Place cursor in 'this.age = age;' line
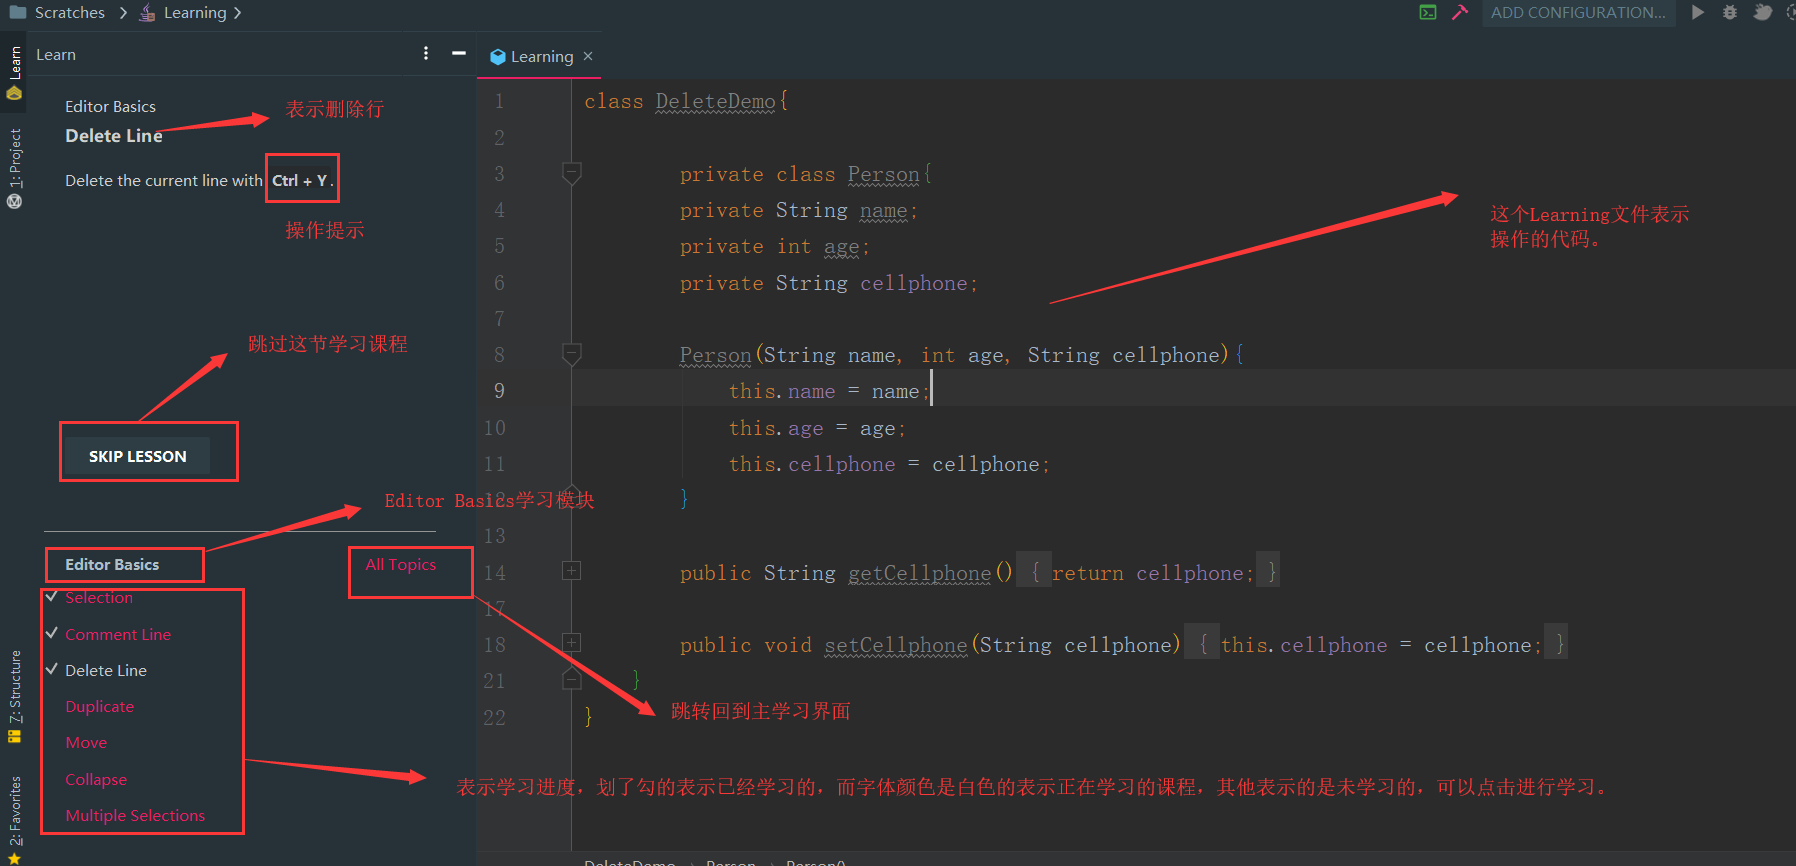The image size is (1796, 866). tap(817, 428)
